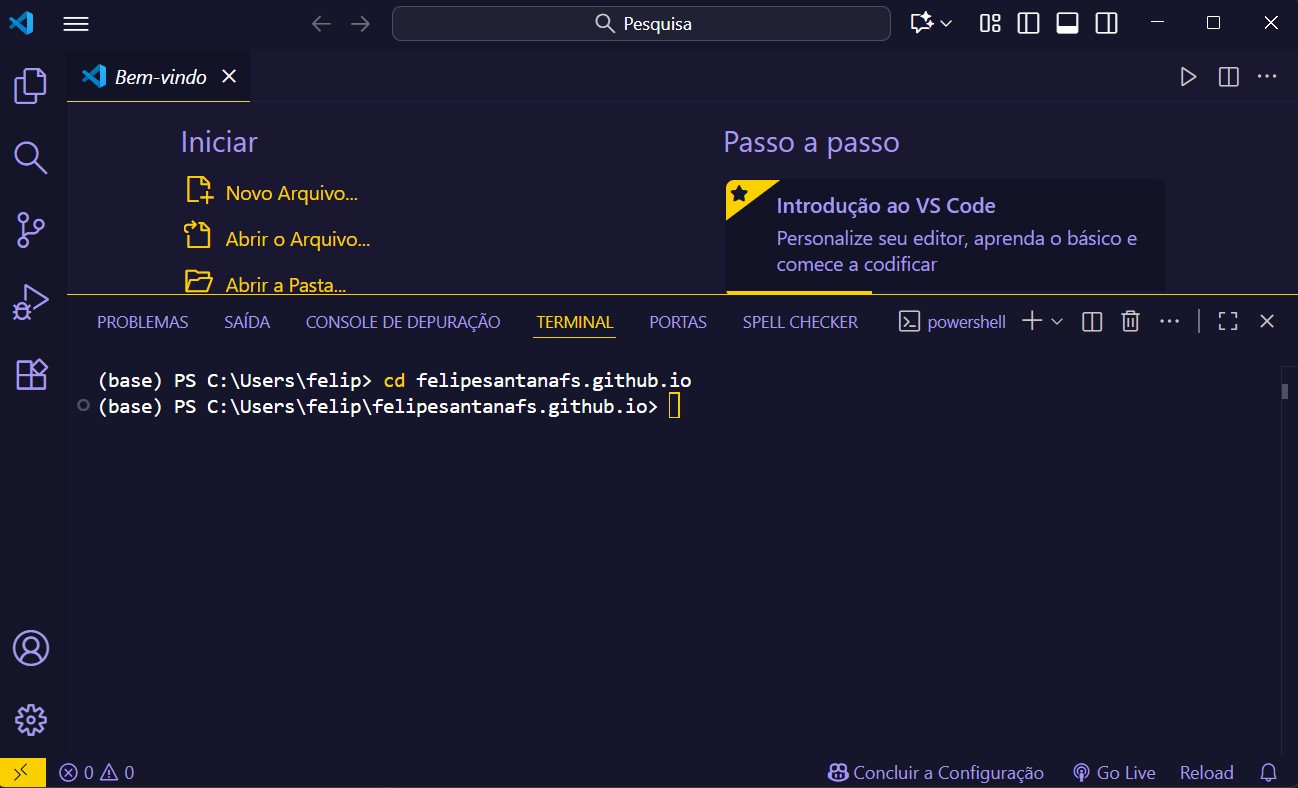Kill the terminal using the trash icon

point(1130,321)
